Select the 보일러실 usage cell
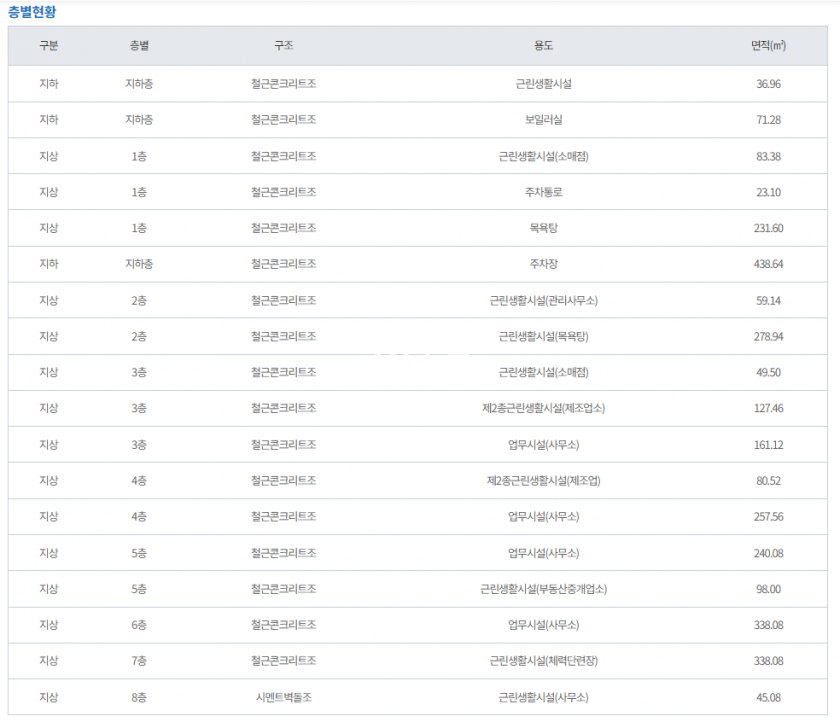 543,120
